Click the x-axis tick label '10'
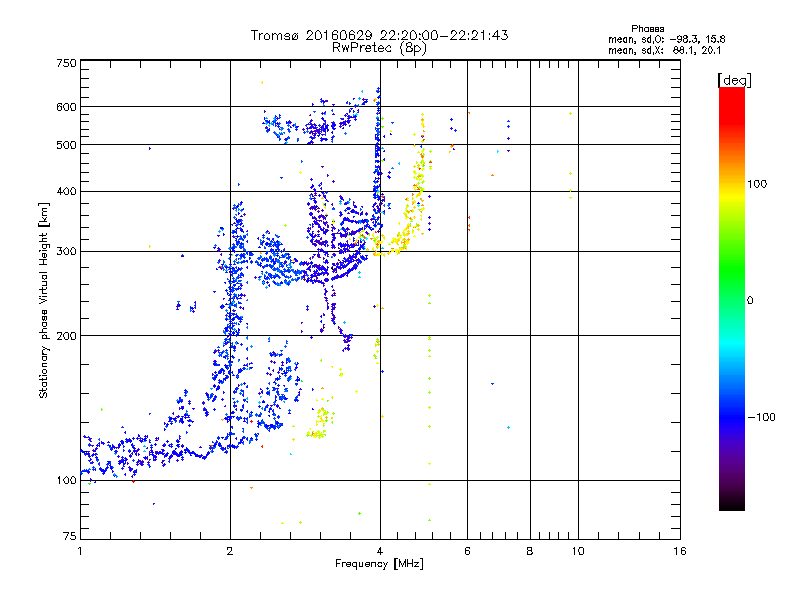Screen dimensions: 800x600 pos(578,551)
